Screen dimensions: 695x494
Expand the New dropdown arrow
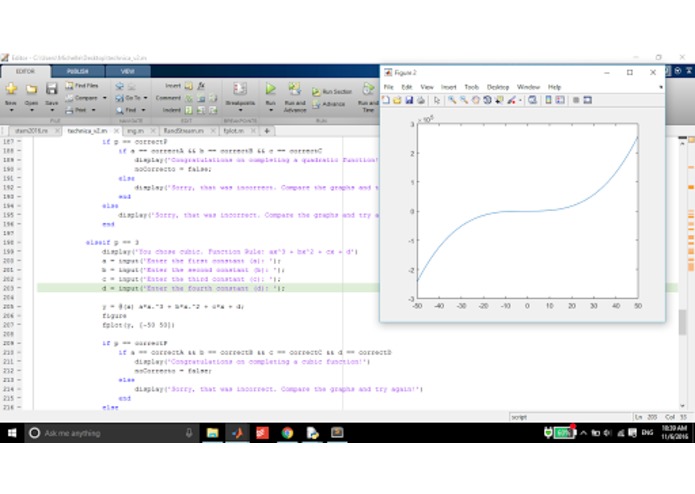[x=11, y=110]
